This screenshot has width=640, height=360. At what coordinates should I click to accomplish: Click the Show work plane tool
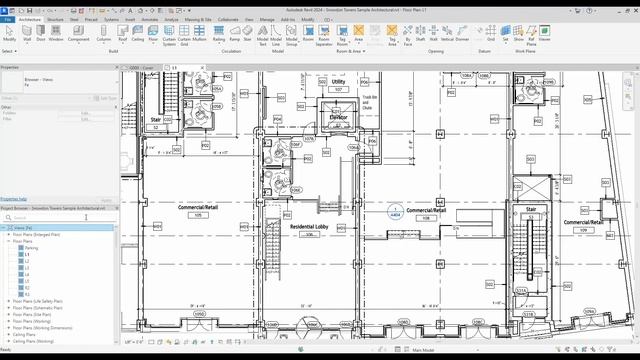click(518, 33)
